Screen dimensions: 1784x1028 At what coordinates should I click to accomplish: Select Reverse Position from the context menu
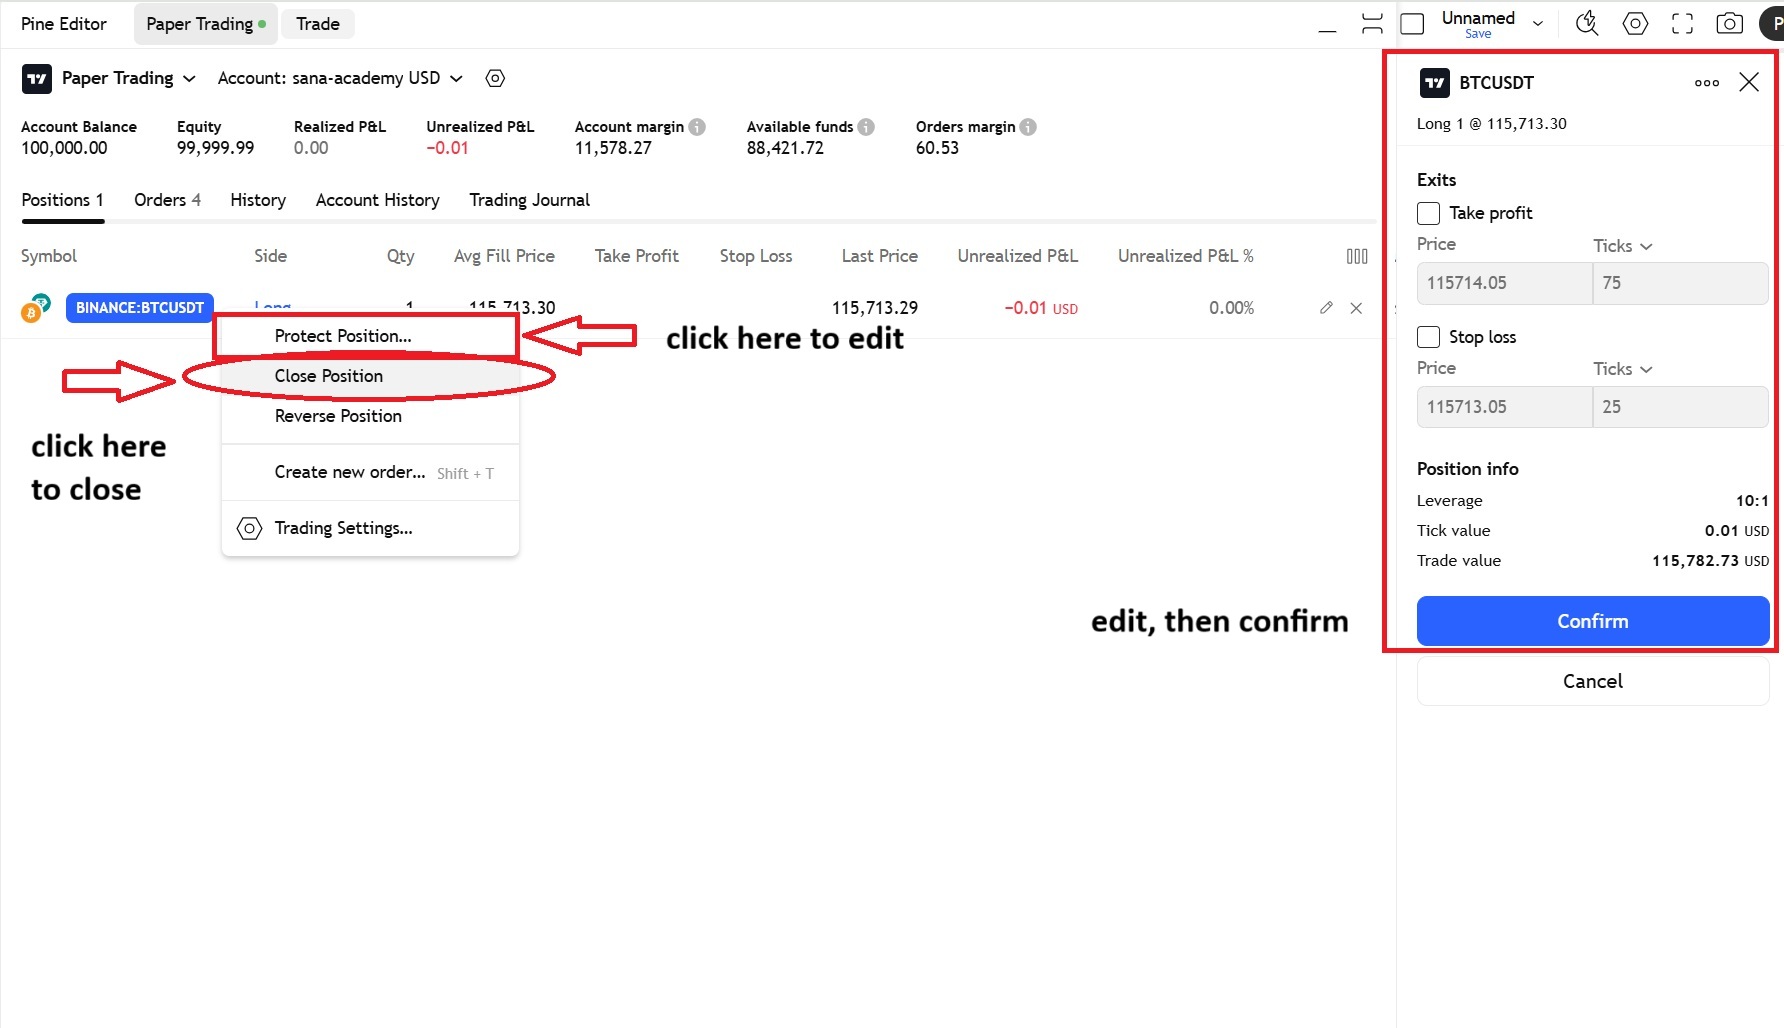click(x=338, y=416)
